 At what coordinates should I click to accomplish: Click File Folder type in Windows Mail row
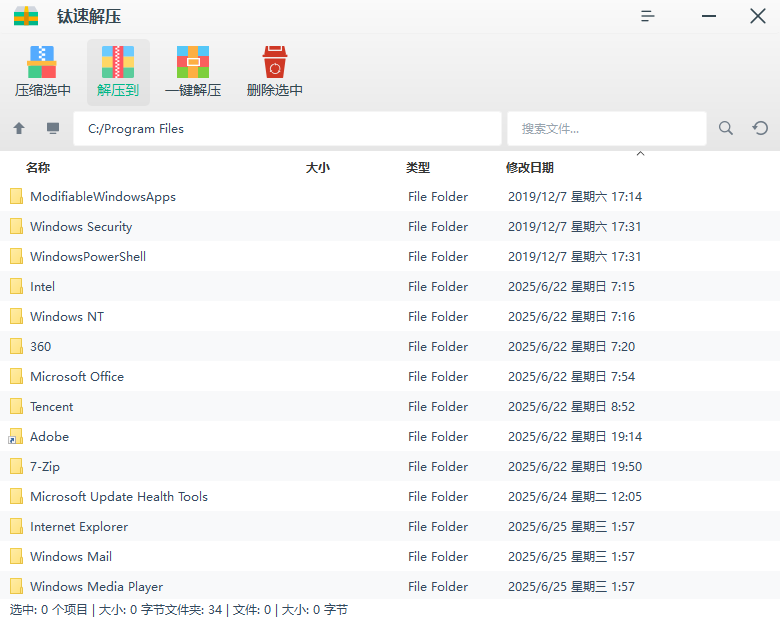point(438,556)
